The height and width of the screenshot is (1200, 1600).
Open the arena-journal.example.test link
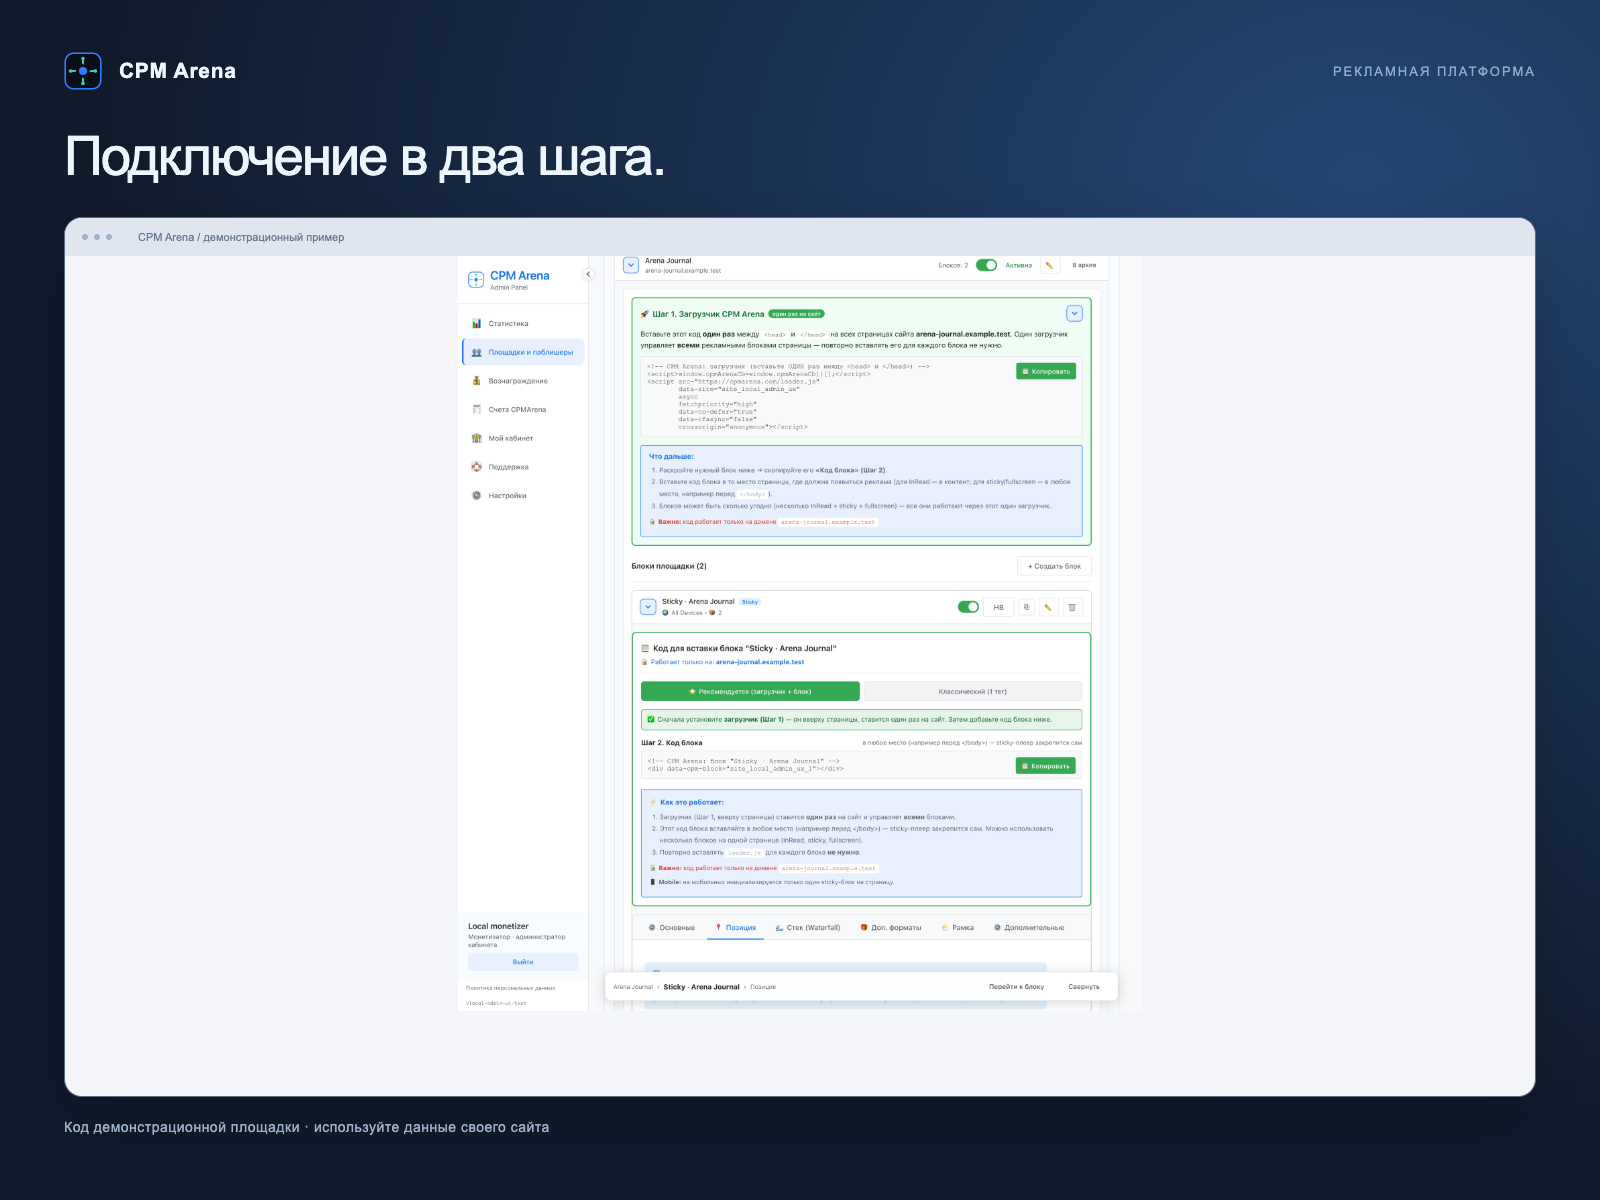(x=760, y=662)
